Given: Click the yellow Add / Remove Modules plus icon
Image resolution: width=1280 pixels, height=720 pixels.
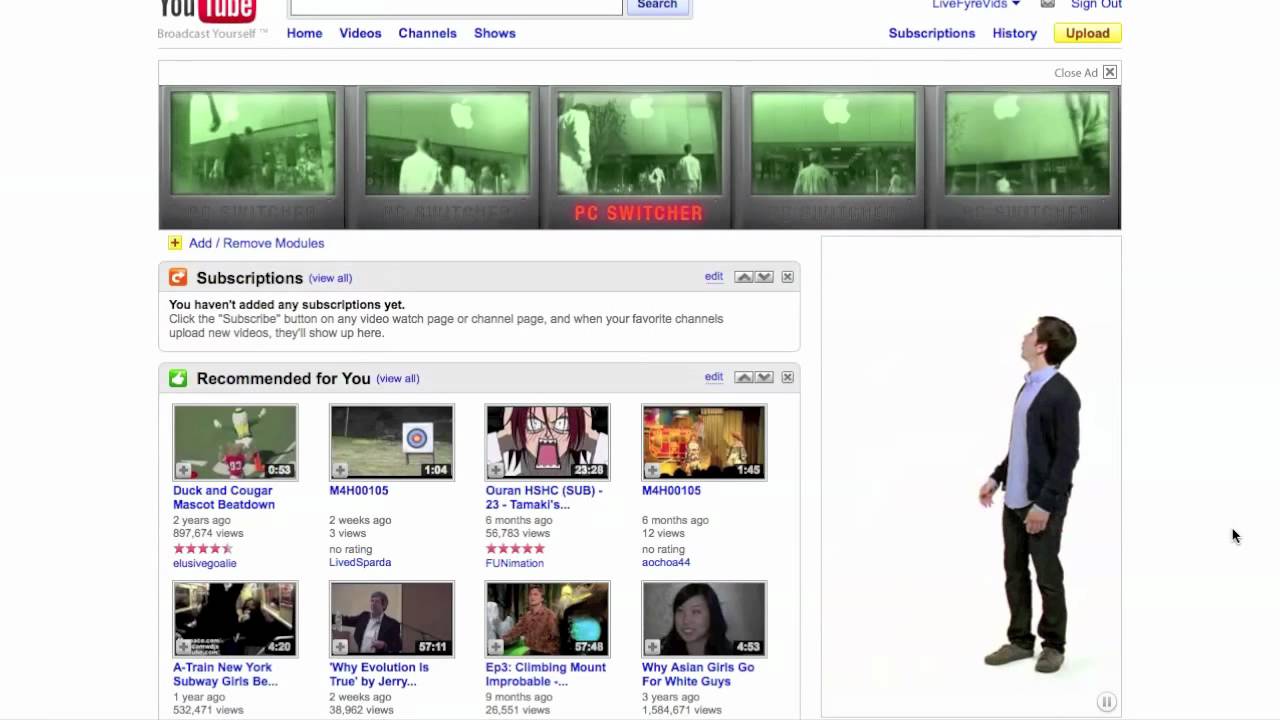Looking at the screenshot, I should tap(175, 243).
